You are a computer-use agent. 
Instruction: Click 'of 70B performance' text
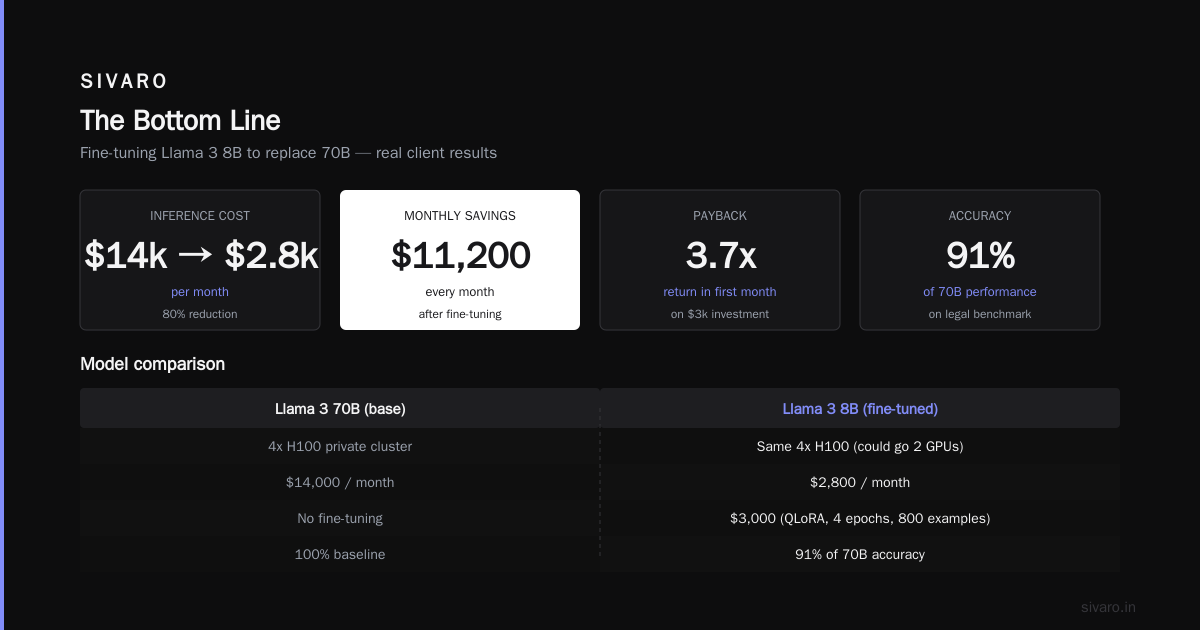980,292
